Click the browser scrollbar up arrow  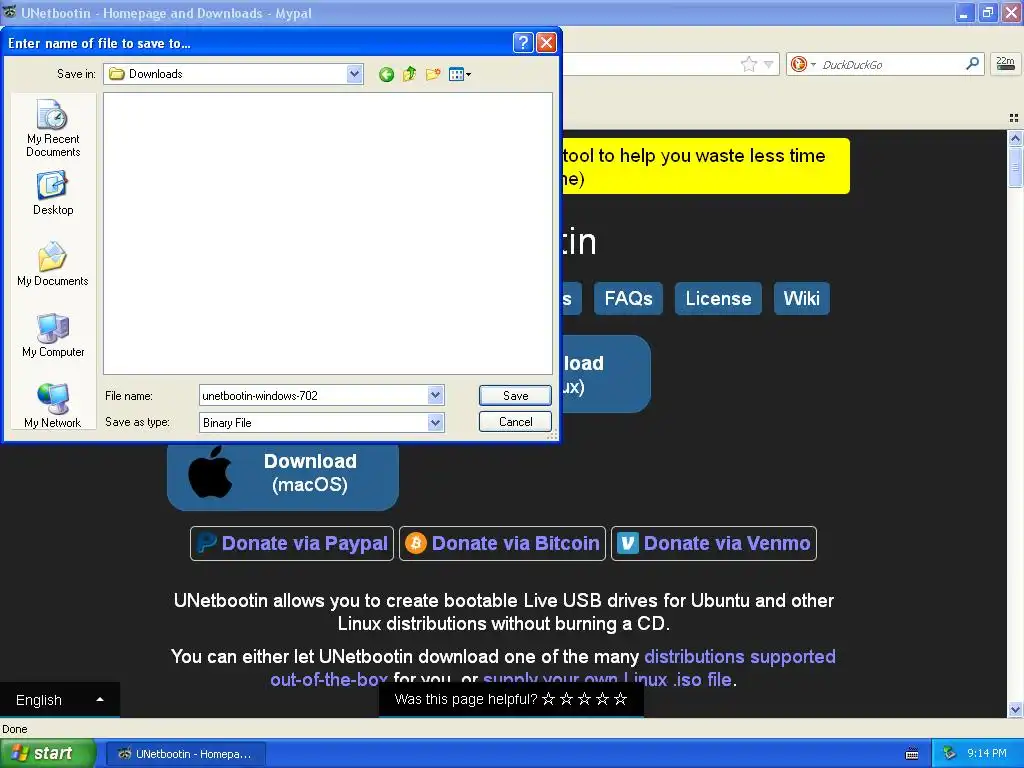pyautogui.click(x=1015, y=138)
